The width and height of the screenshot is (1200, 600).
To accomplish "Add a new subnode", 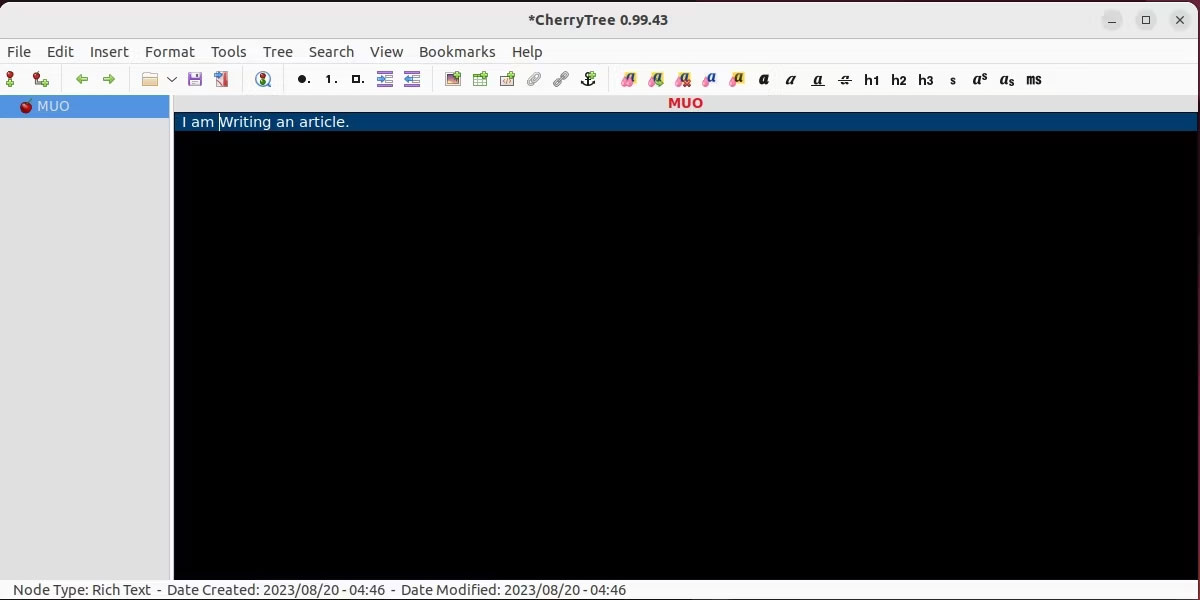I will pyautogui.click(x=40, y=79).
